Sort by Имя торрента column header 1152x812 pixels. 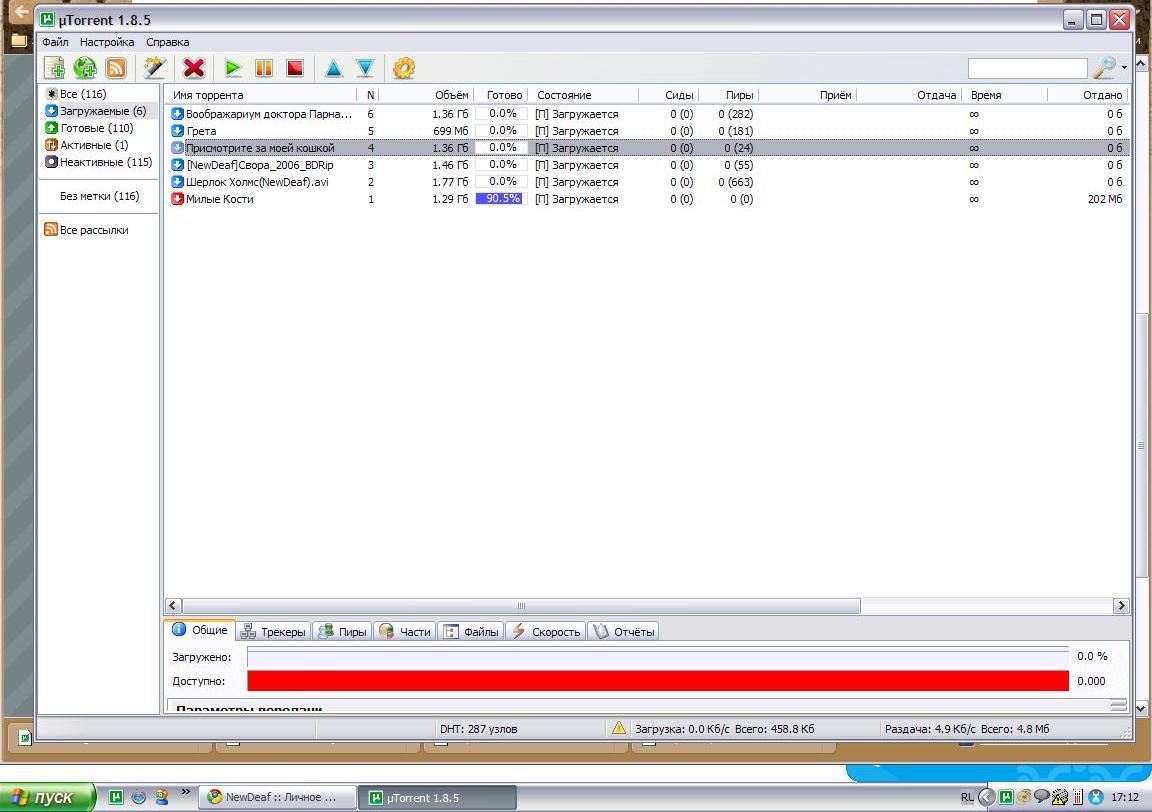tap(261, 95)
